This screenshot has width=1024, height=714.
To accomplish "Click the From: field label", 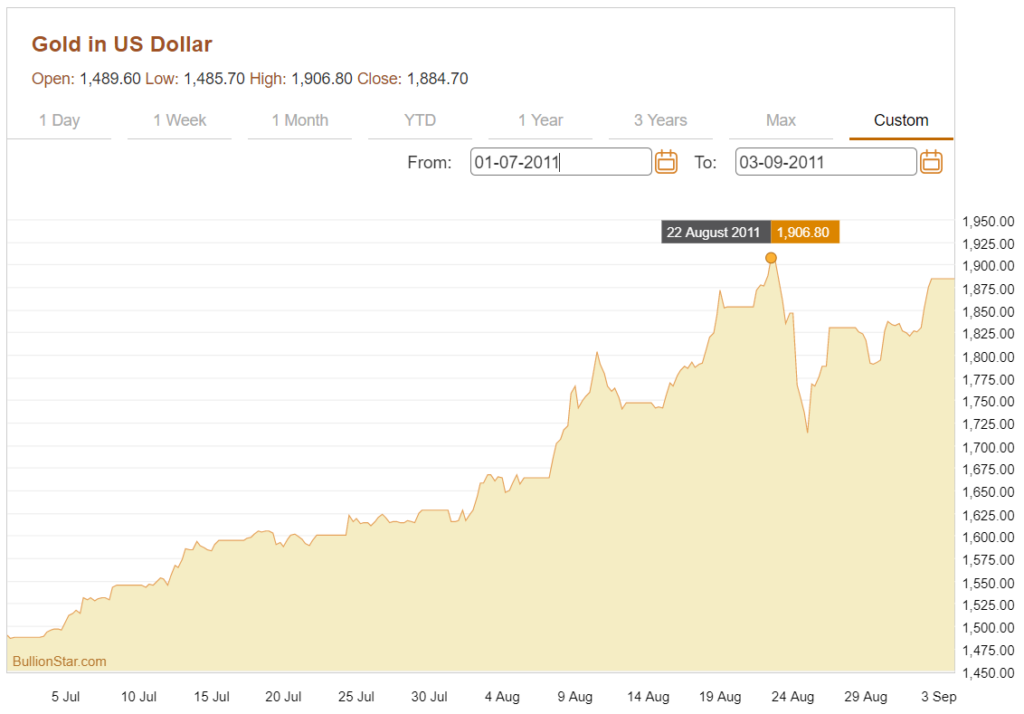I will [429, 162].
